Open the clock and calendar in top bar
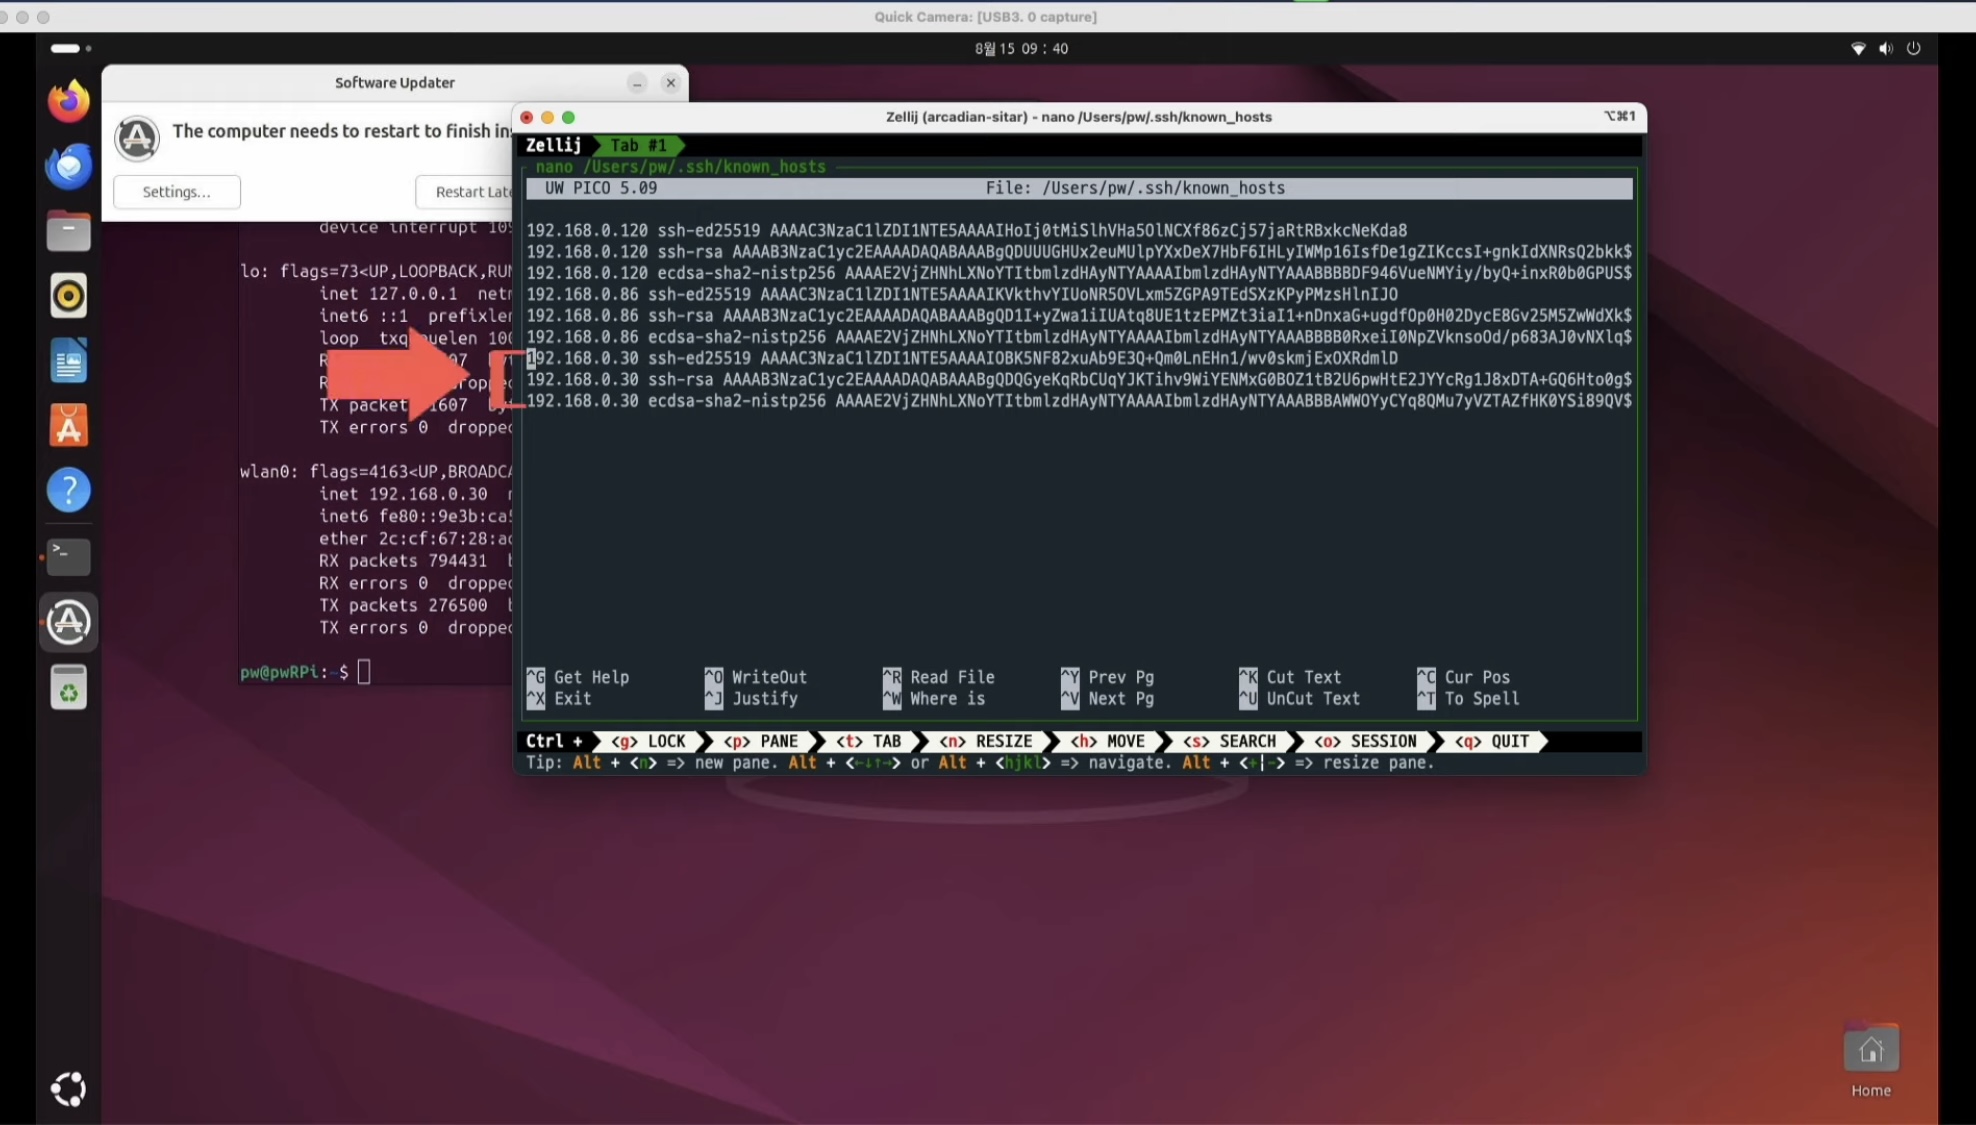Screen dimensions: 1976x1125 (1021, 48)
